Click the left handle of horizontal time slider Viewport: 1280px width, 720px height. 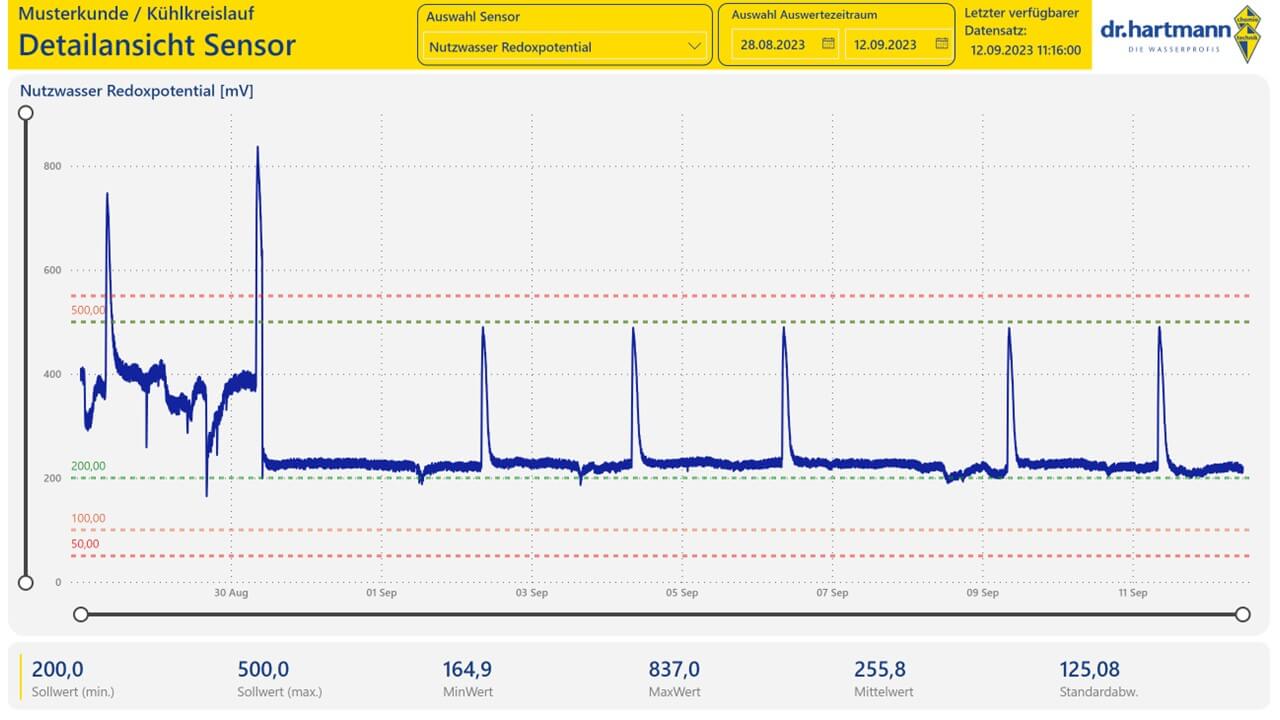pyautogui.click(x=81, y=614)
